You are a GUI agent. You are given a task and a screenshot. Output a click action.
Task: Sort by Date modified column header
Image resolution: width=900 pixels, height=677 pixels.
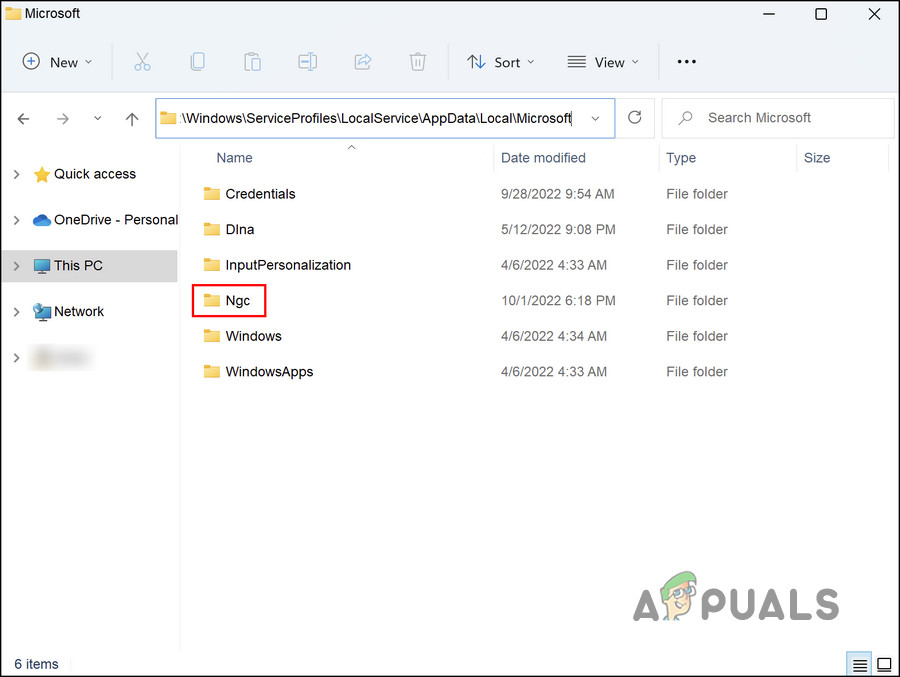click(x=543, y=158)
